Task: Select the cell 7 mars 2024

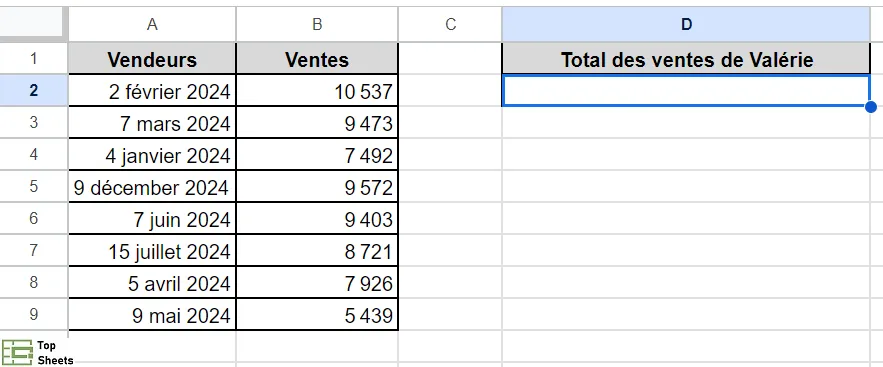Action: (x=152, y=122)
